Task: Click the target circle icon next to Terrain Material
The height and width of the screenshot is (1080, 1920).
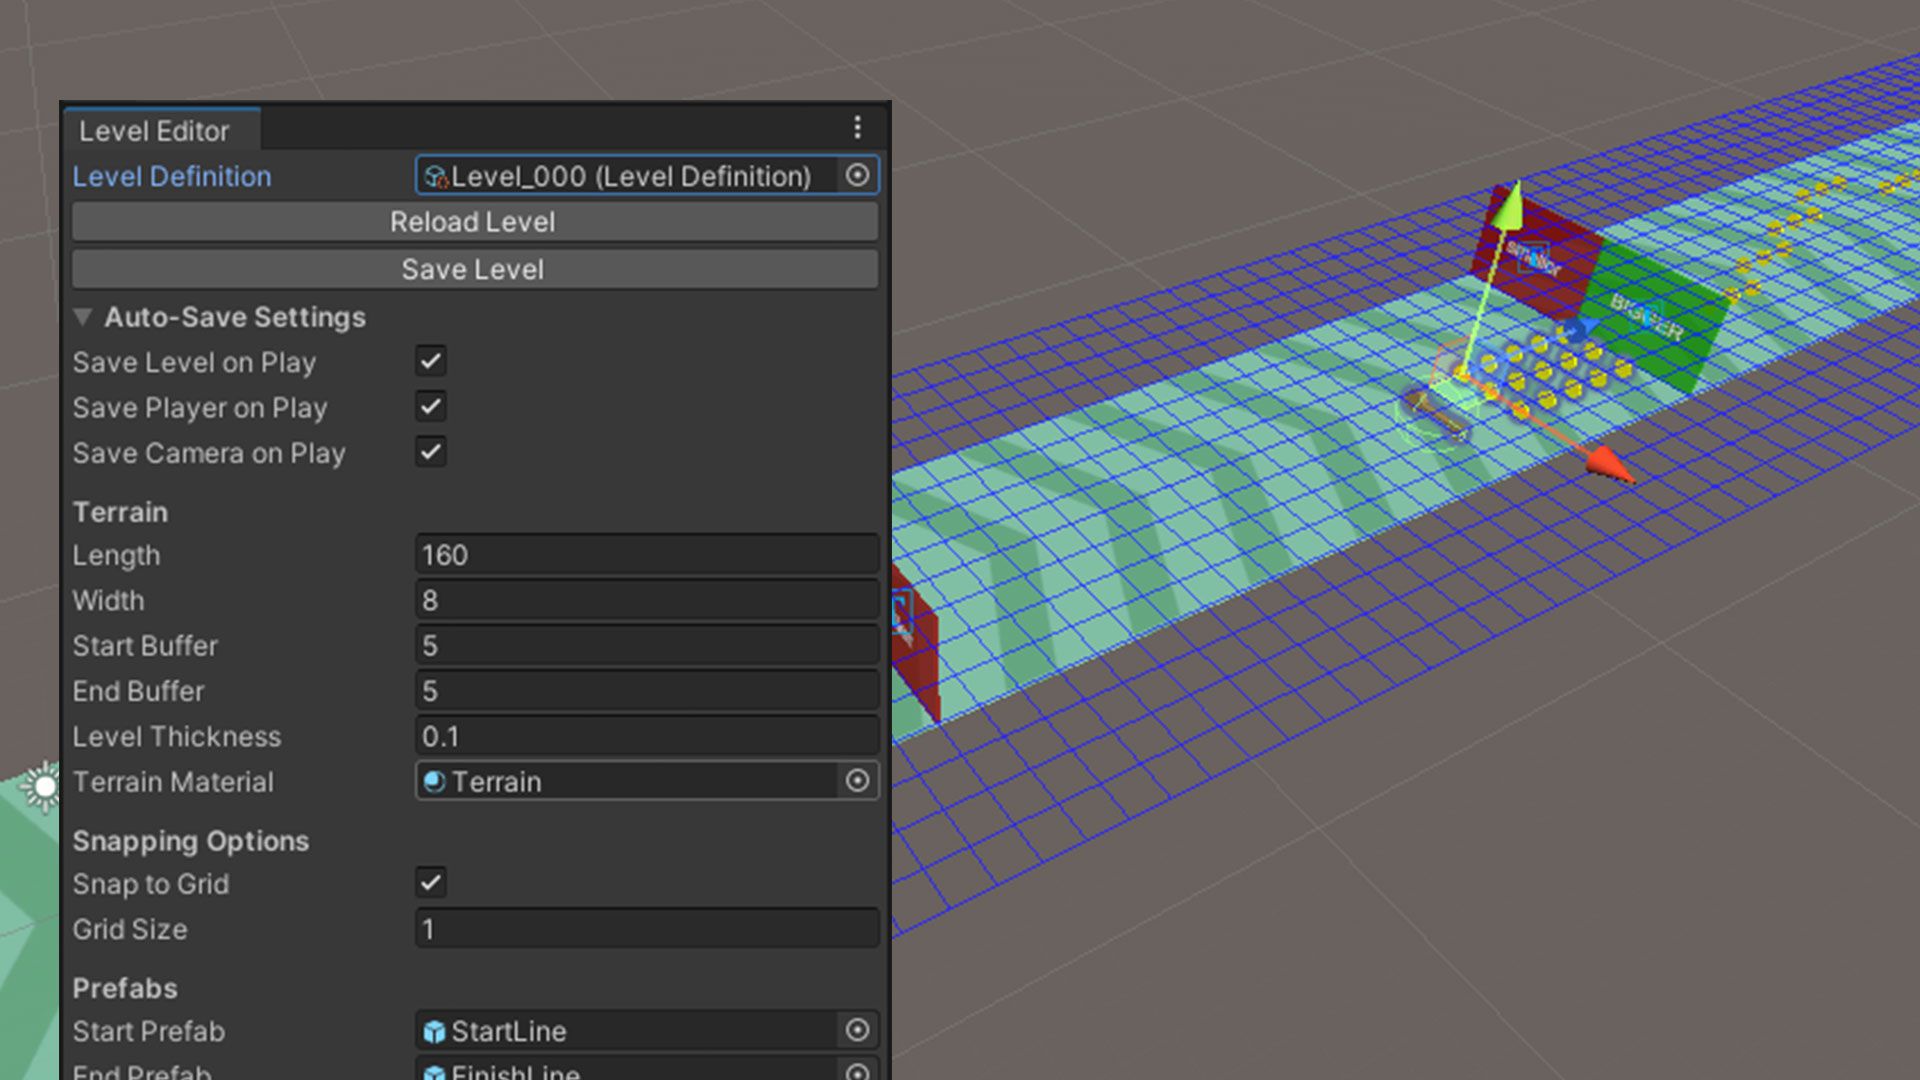Action: (x=857, y=781)
